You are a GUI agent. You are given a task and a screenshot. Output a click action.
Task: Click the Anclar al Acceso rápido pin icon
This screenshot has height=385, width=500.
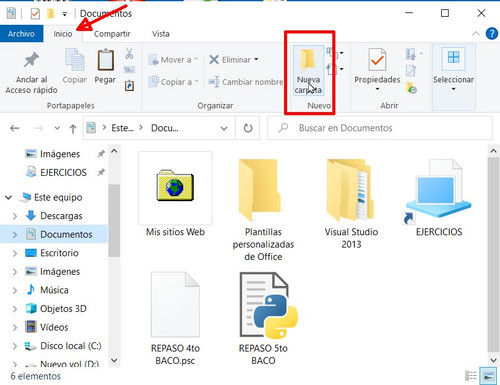click(31, 60)
